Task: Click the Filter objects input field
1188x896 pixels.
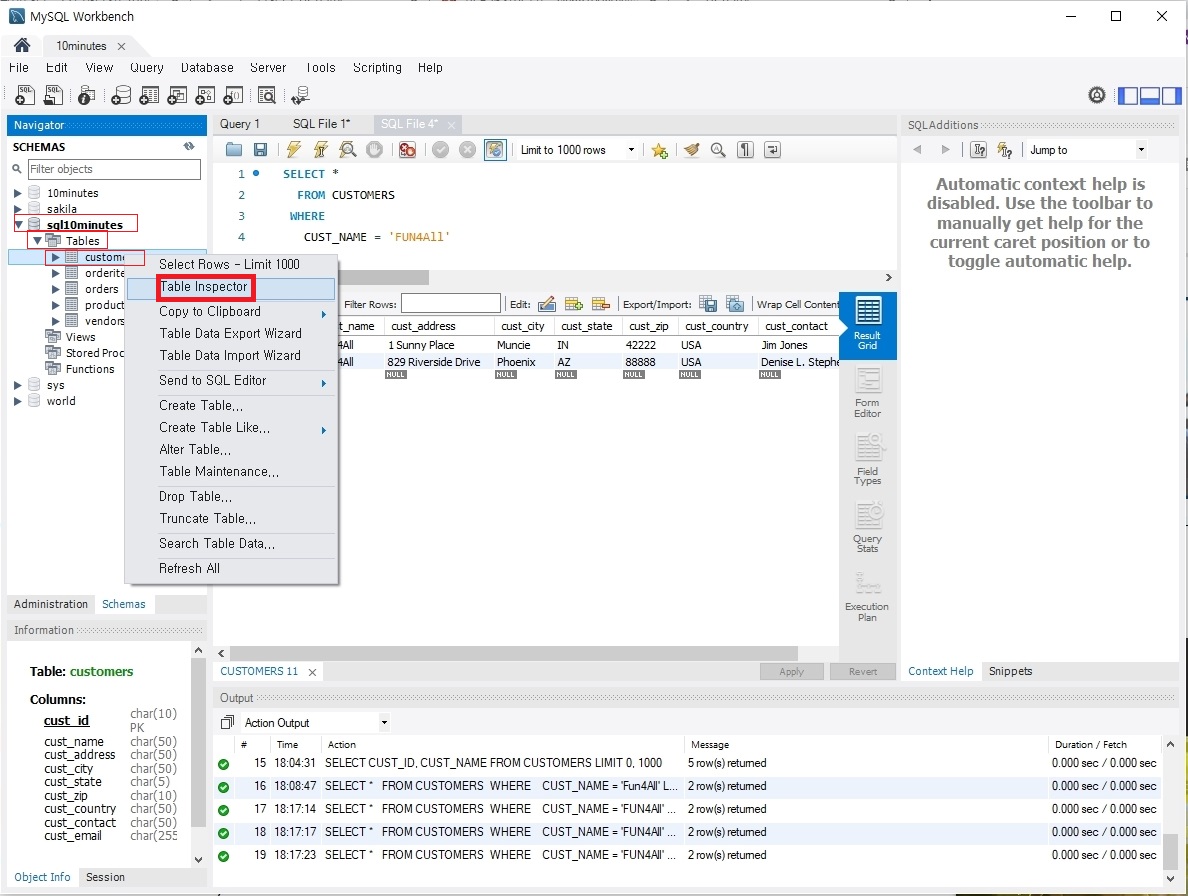Action: [114, 169]
